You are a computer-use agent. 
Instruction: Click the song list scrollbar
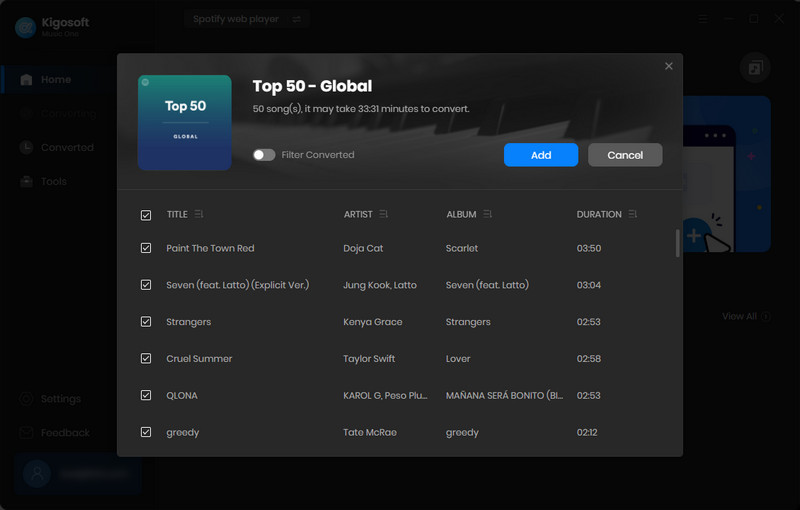pos(678,243)
